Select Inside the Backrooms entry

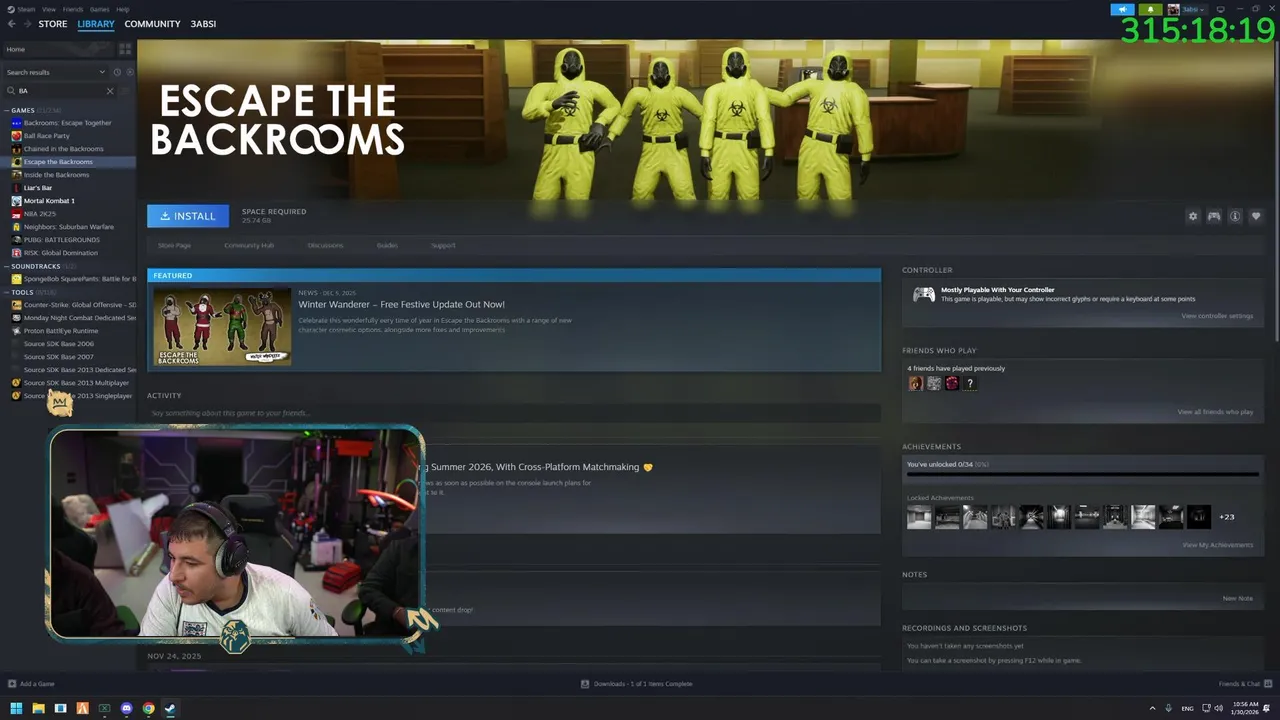coord(56,175)
